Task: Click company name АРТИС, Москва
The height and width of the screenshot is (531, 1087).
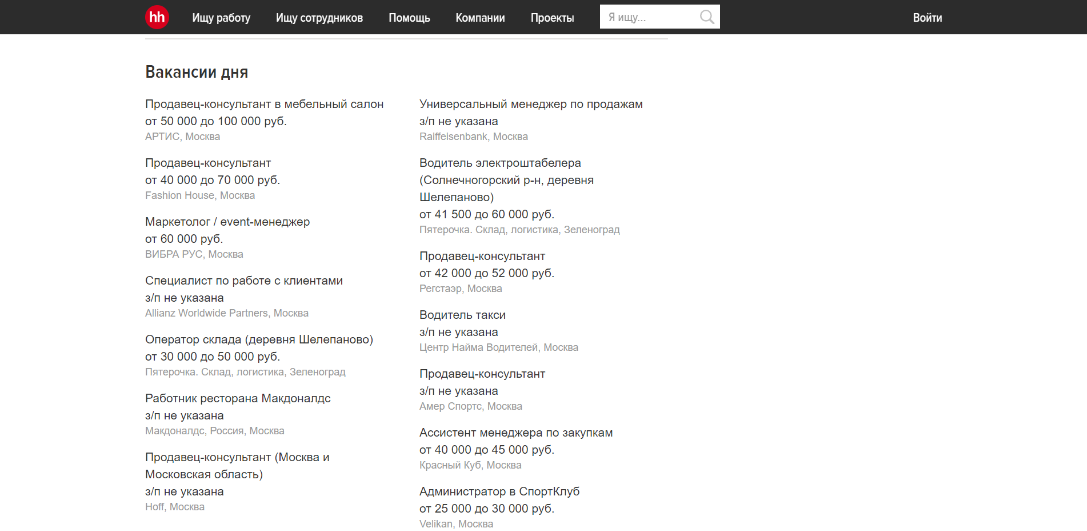Action: pos(182,137)
